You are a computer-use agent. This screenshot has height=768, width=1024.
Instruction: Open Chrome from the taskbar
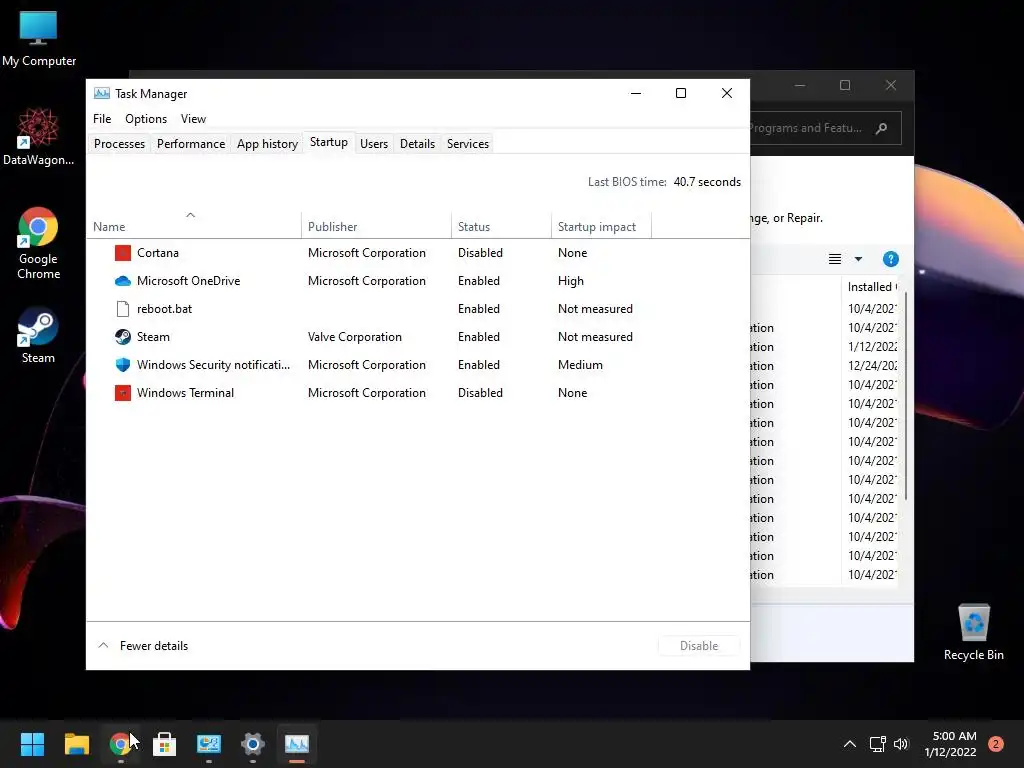point(120,744)
